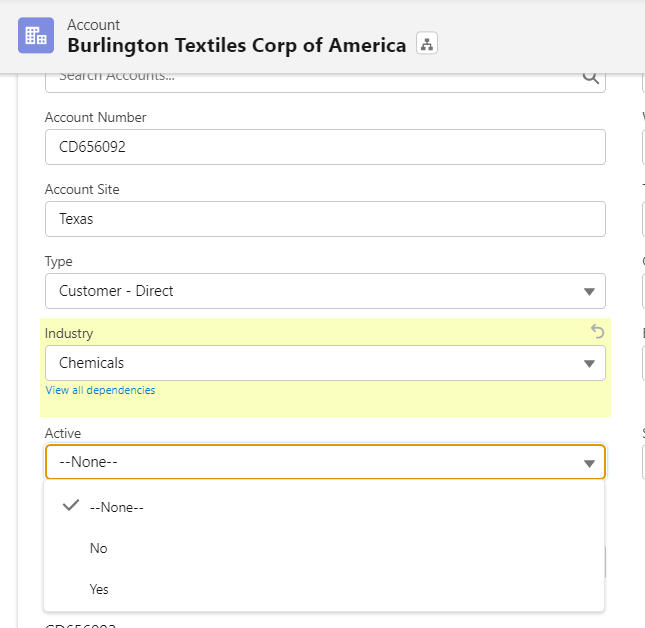Click the Account building icon in header
The image size is (645, 628).
click(35, 35)
